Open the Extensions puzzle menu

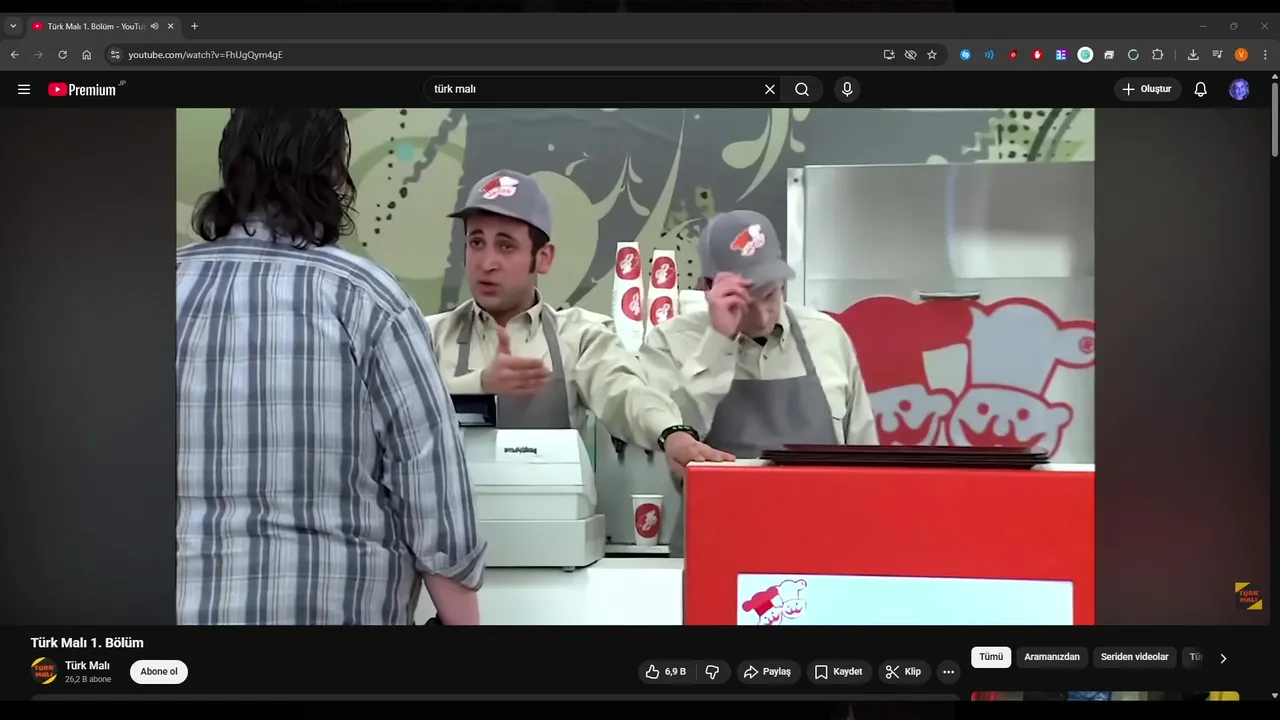[1158, 55]
